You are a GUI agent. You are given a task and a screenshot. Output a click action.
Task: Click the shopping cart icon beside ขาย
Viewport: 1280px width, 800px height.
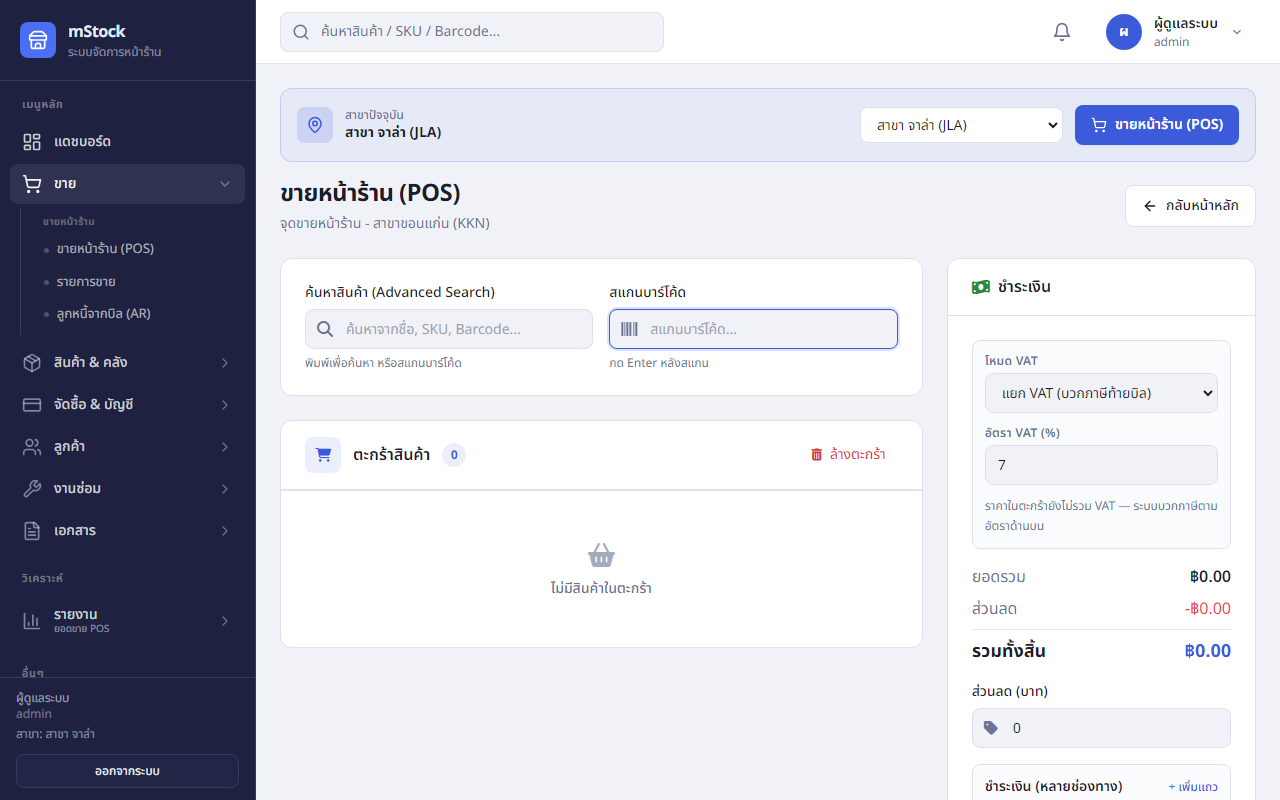click(32, 184)
